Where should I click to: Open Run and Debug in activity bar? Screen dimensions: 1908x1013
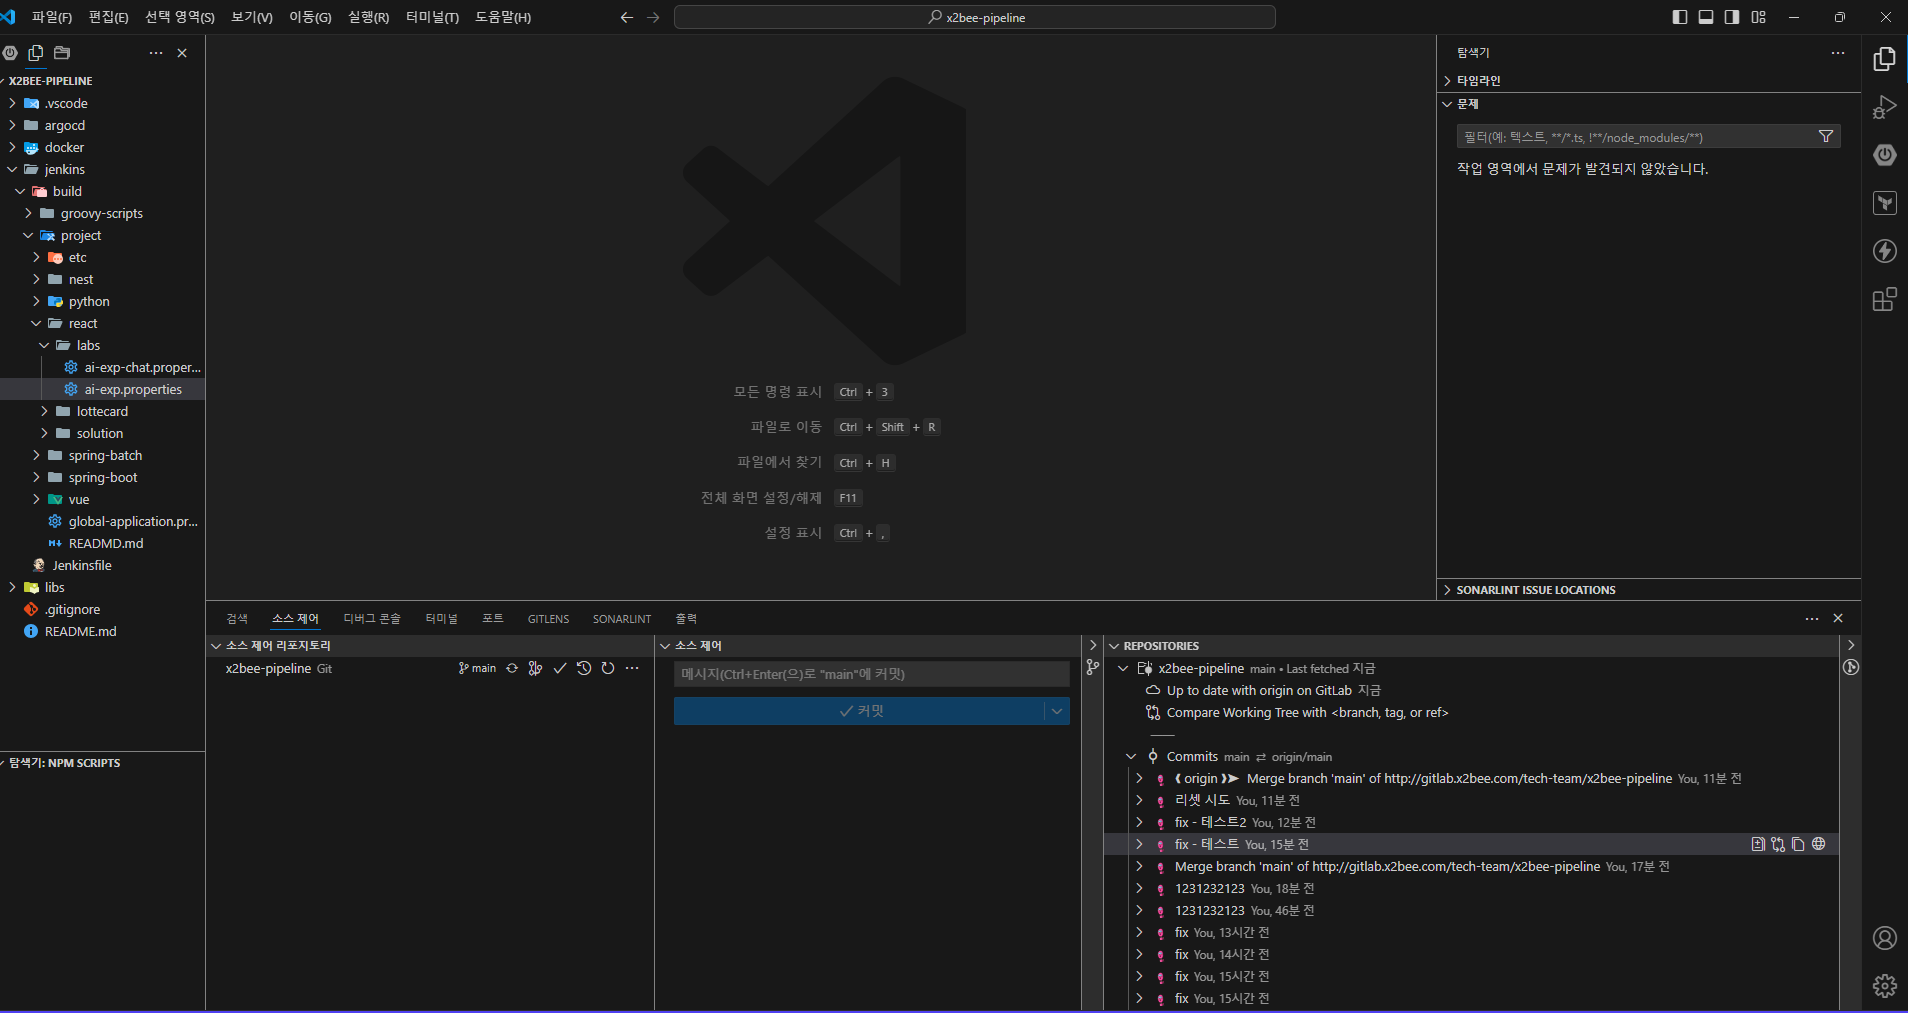click(x=1884, y=107)
